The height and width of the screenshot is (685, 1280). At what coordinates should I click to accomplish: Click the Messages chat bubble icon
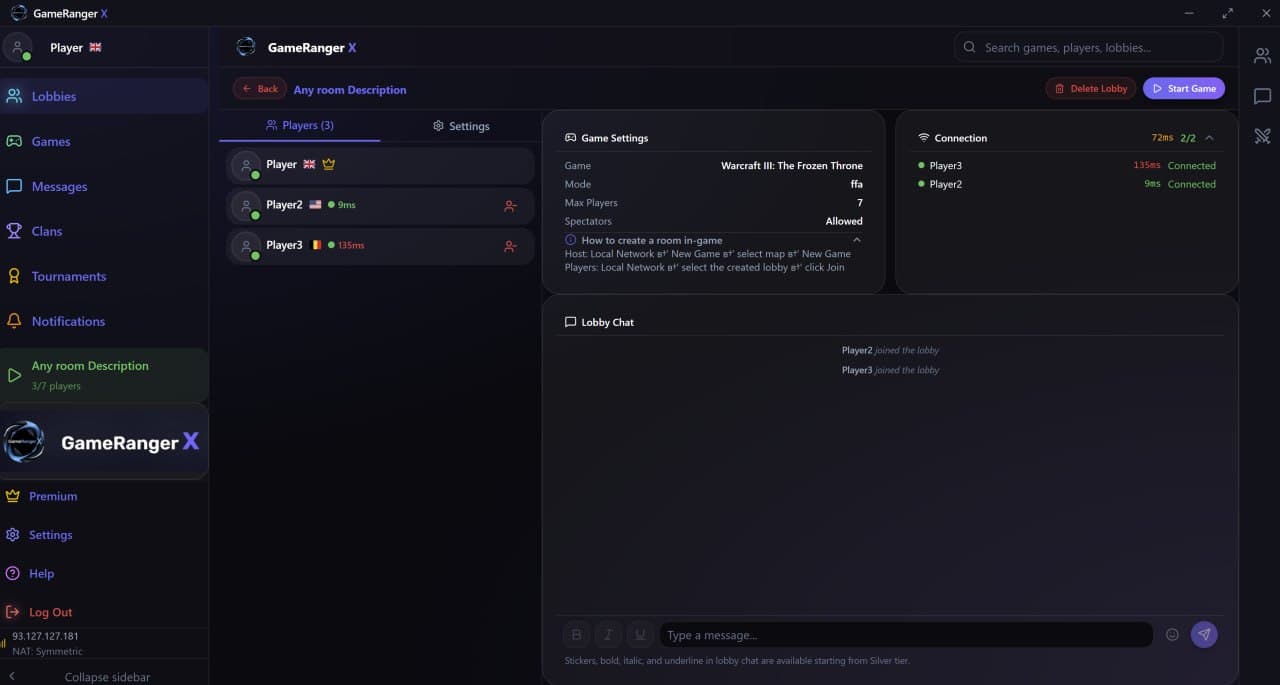[14, 186]
